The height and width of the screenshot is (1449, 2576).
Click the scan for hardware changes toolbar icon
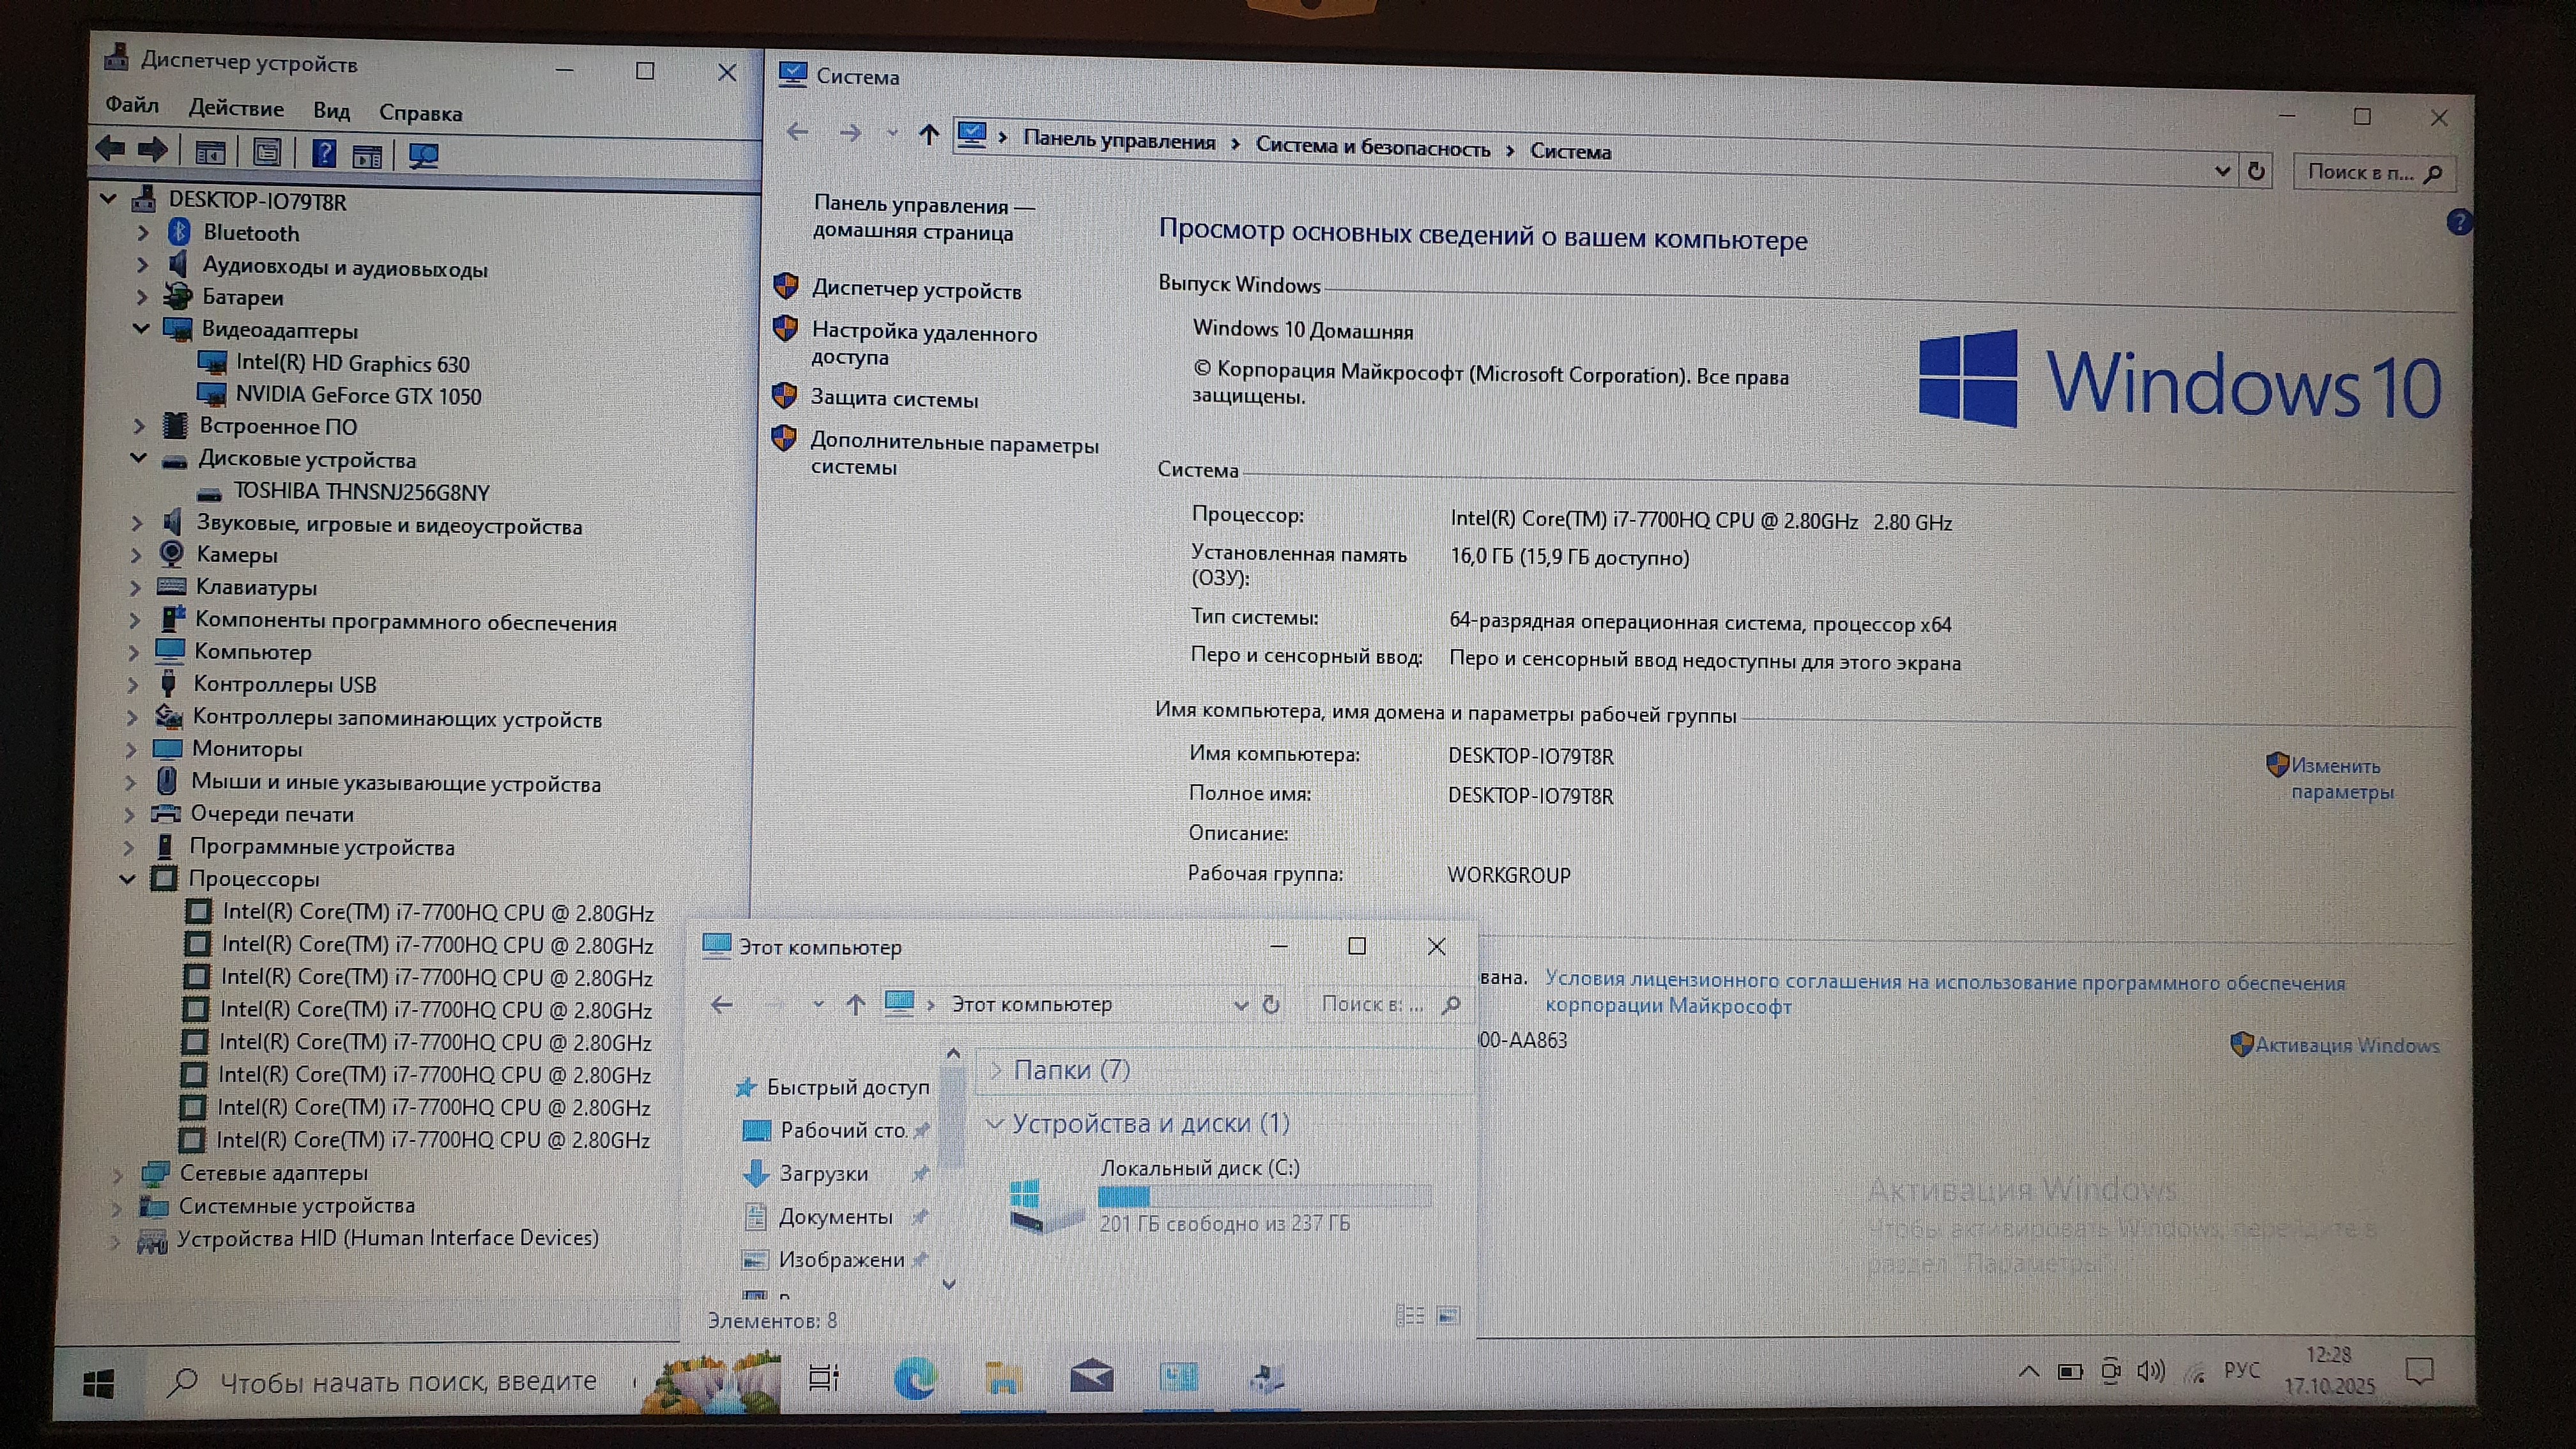pos(423,156)
